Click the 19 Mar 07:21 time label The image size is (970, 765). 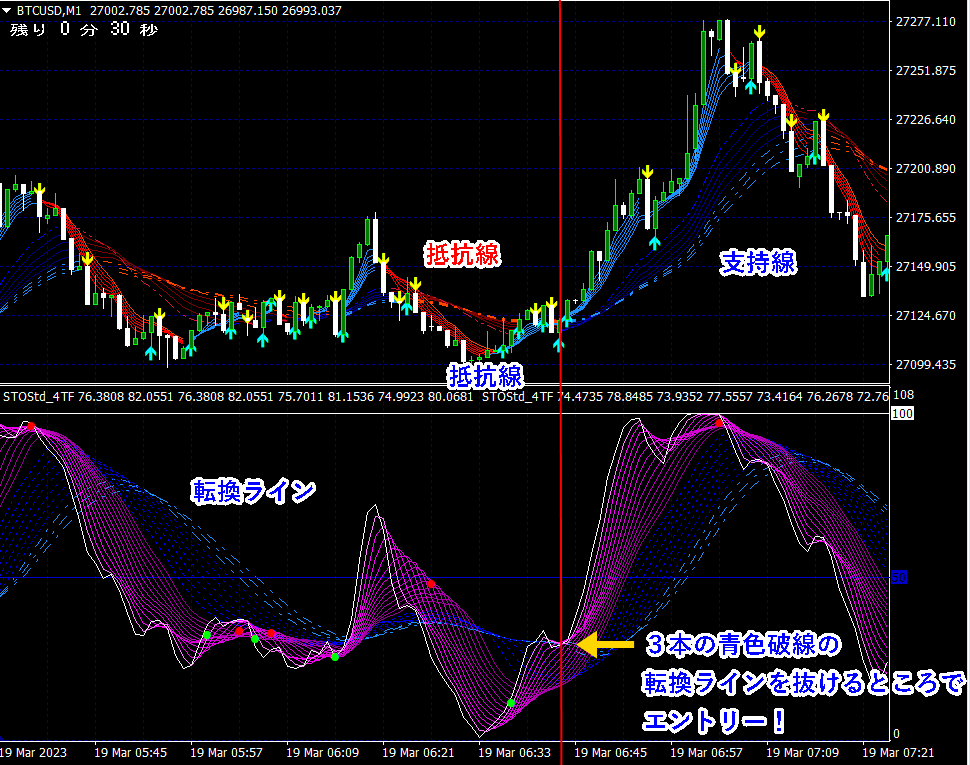pyautogui.click(x=898, y=753)
